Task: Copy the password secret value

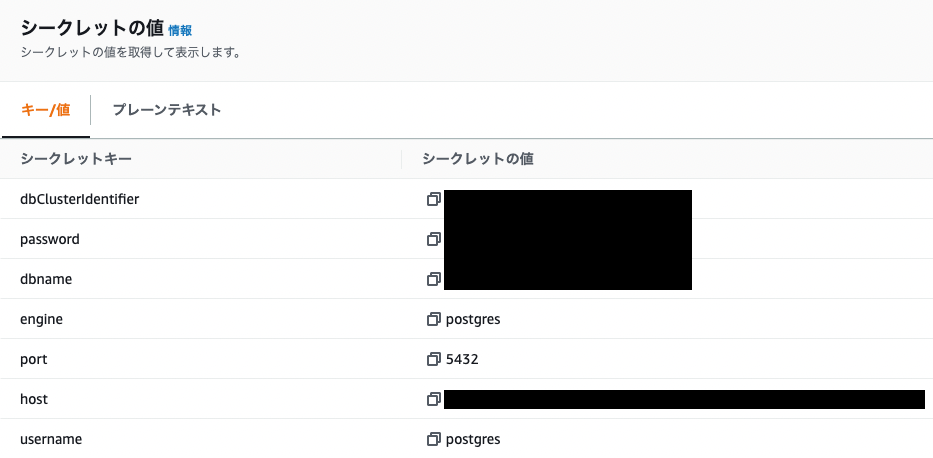Action: [x=433, y=239]
